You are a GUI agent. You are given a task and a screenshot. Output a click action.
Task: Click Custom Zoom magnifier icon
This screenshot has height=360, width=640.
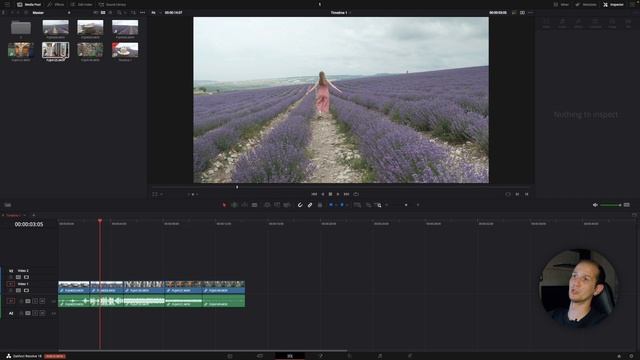[x=378, y=205]
